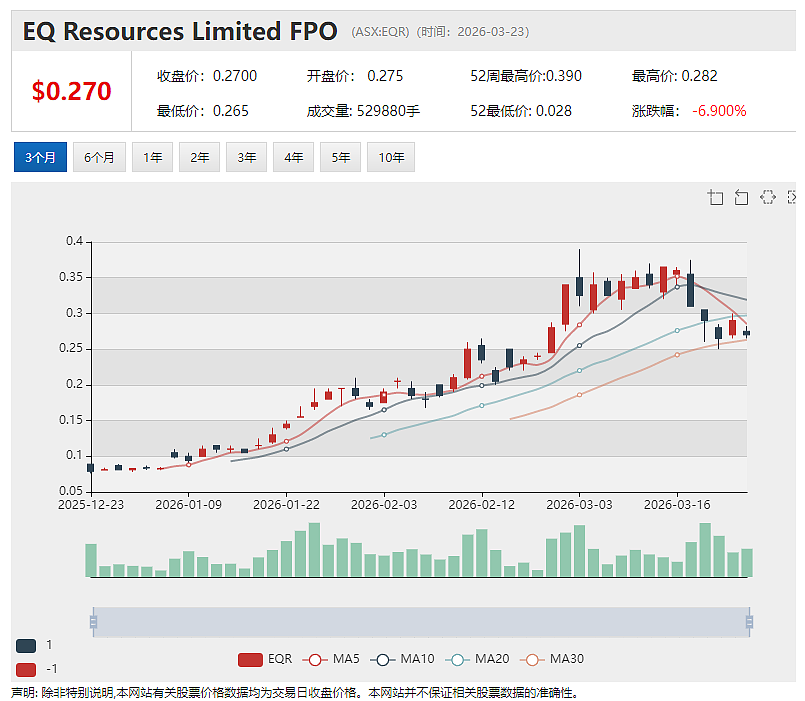Activate the area zoom toolbox icon
The height and width of the screenshot is (701, 805).
click(715, 197)
